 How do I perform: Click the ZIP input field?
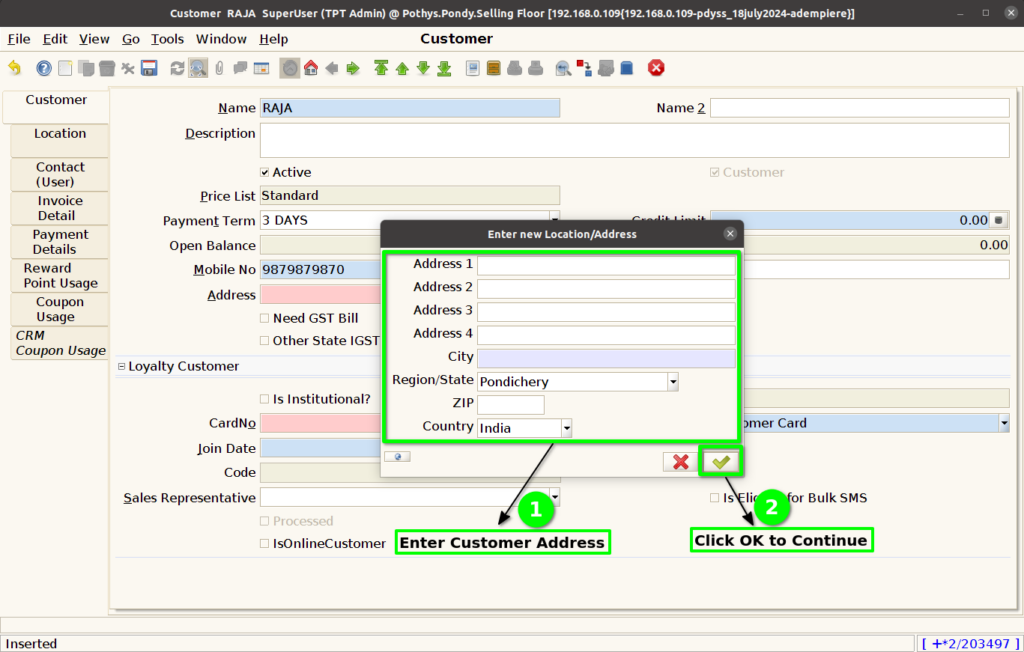[511, 404]
